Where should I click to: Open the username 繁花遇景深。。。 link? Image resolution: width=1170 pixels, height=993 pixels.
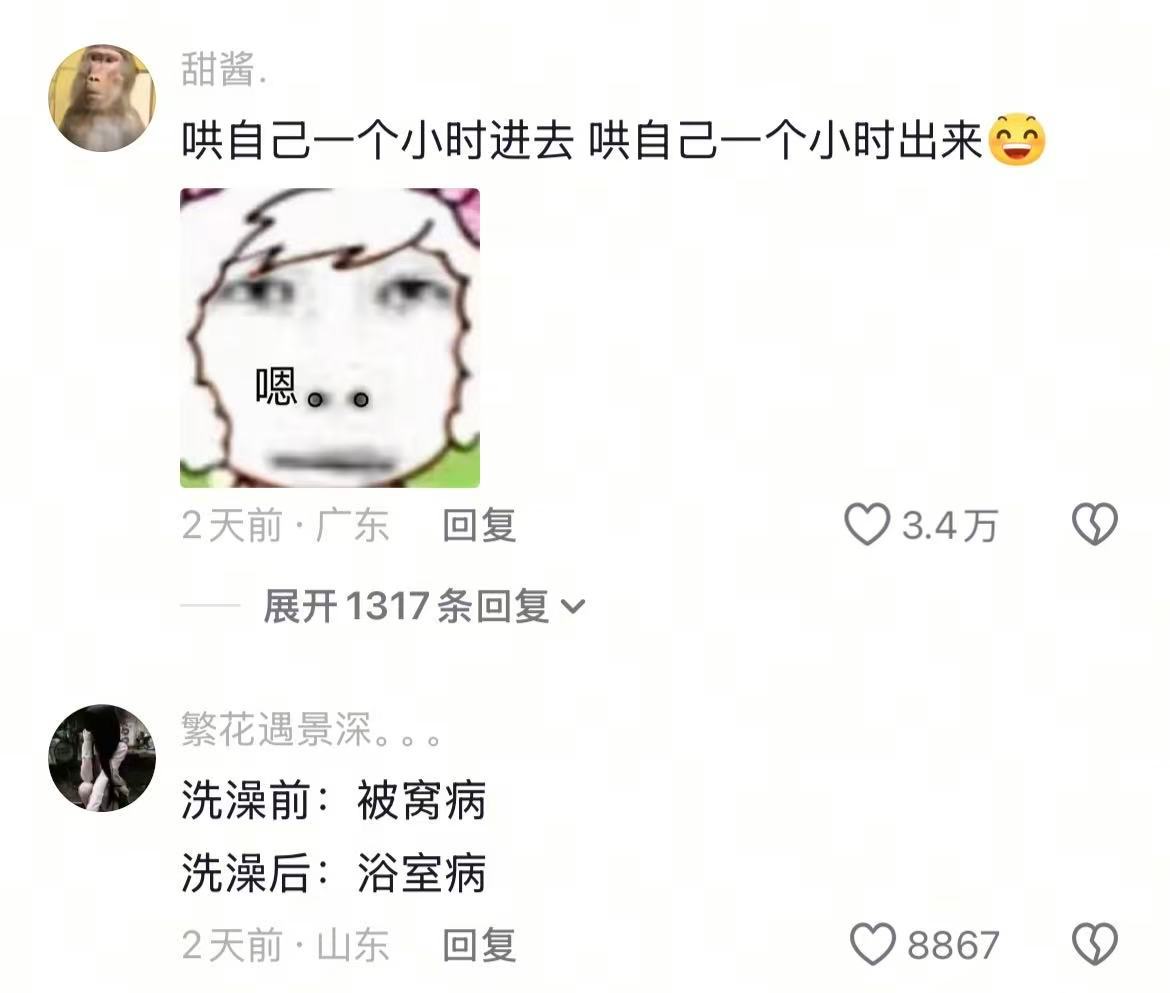point(311,729)
